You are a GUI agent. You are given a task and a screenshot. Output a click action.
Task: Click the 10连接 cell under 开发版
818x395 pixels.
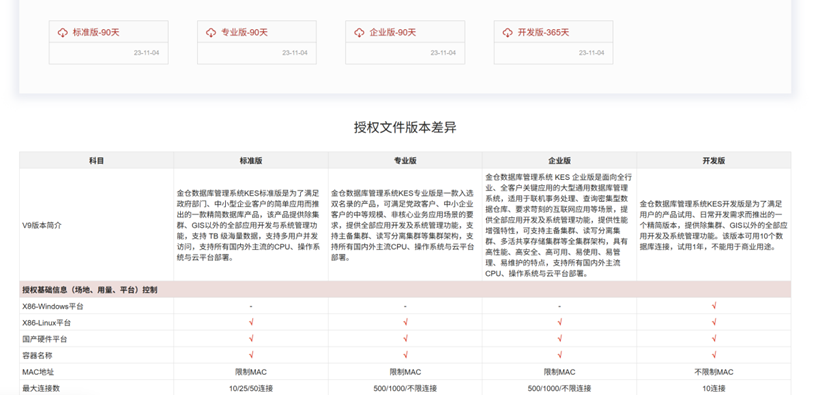pyautogui.click(x=714, y=388)
